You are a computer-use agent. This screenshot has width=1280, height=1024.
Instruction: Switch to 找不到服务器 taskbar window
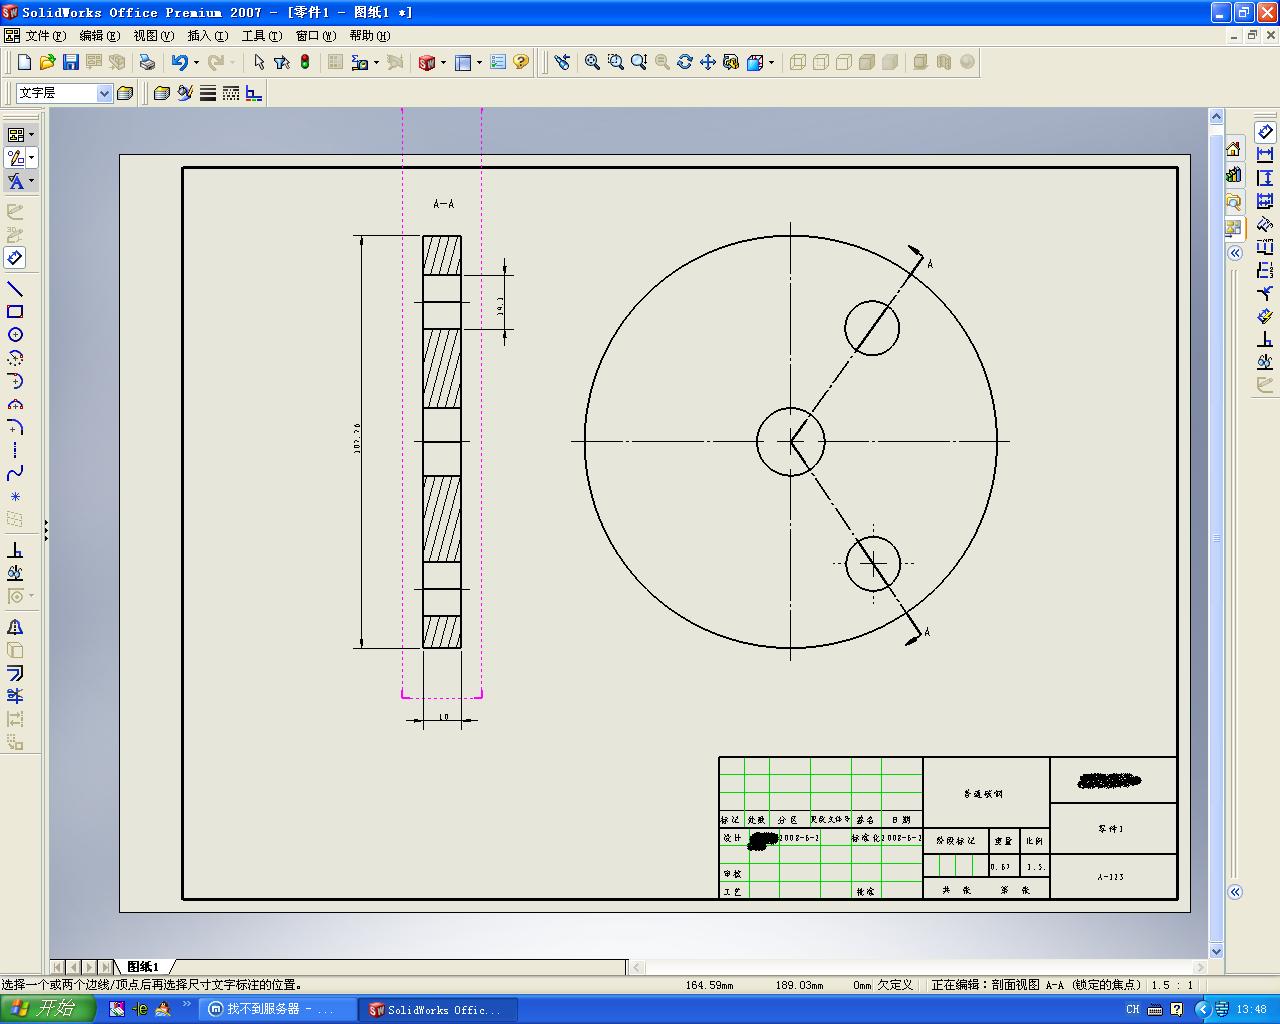(279, 1009)
